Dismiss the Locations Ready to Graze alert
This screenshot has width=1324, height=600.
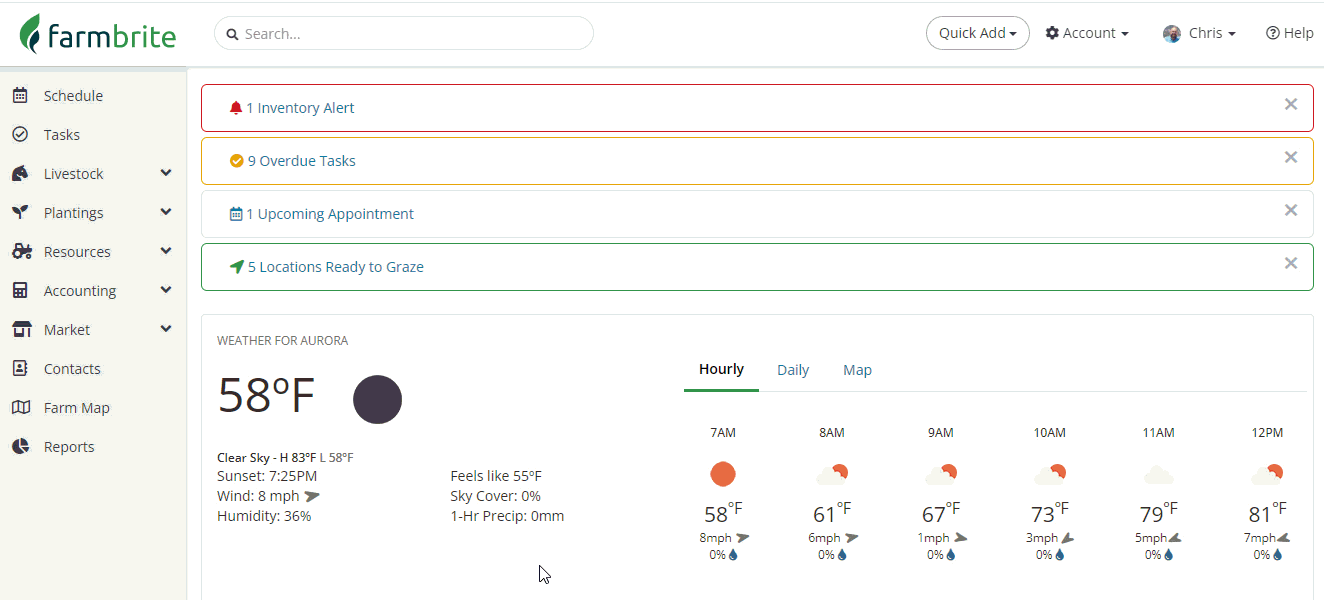tap(1291, 263)
